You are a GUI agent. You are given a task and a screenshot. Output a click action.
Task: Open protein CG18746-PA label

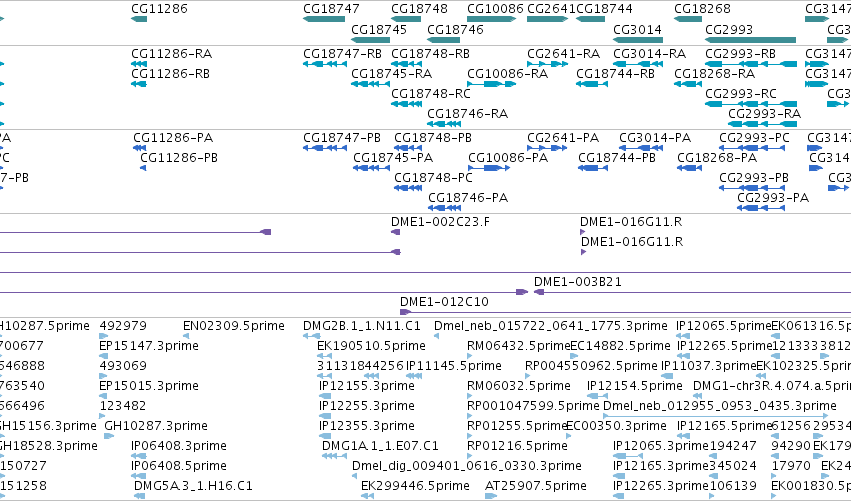[468, 198]
